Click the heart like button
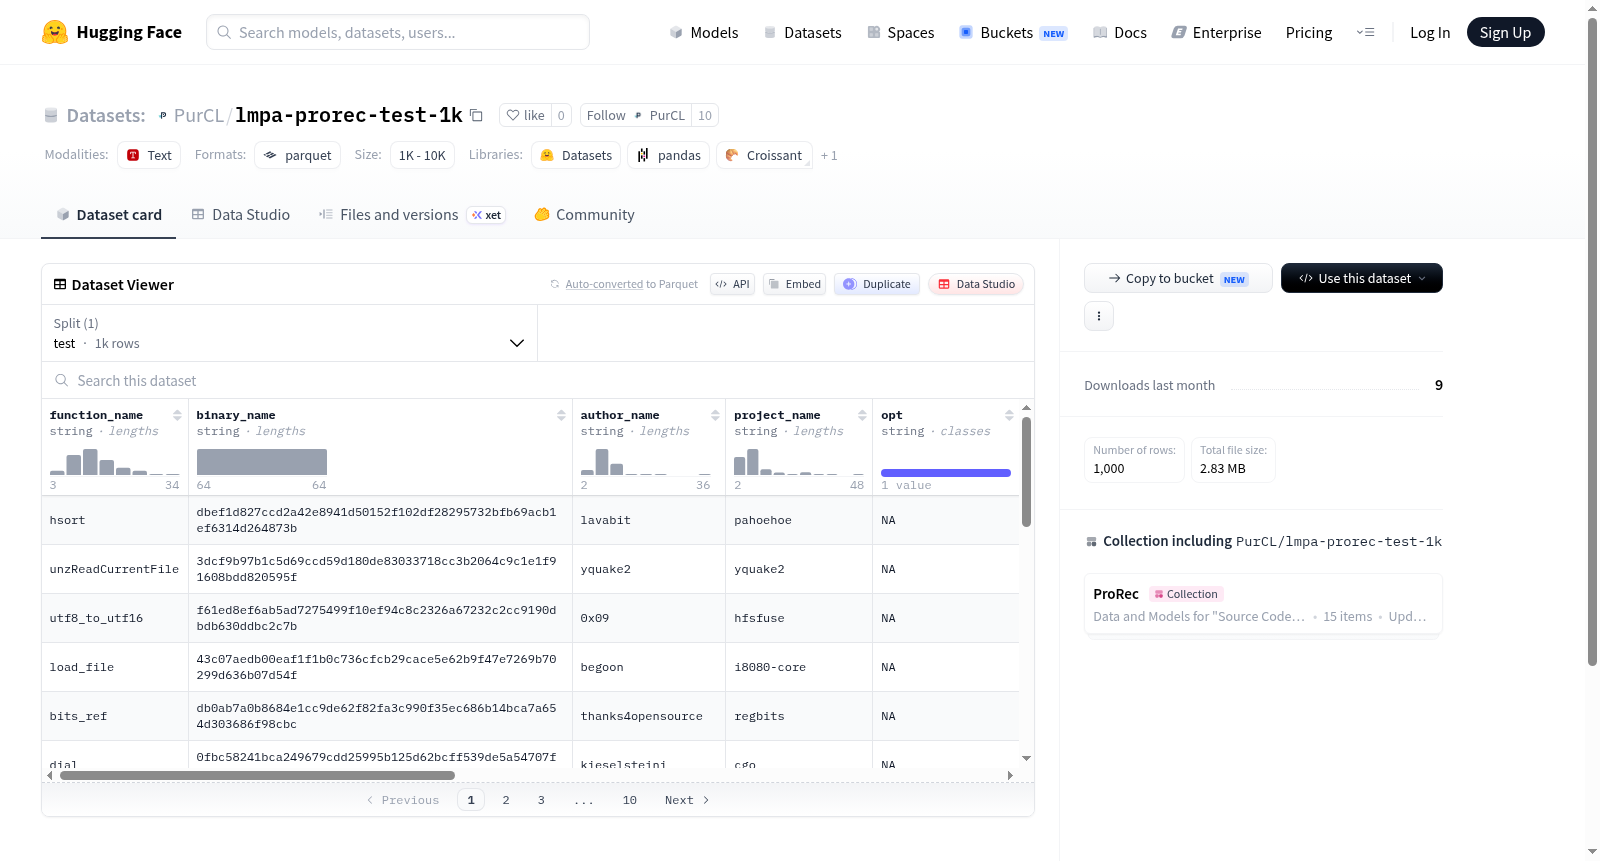This screenshot has width=1600, height=861. coord(525,115)
